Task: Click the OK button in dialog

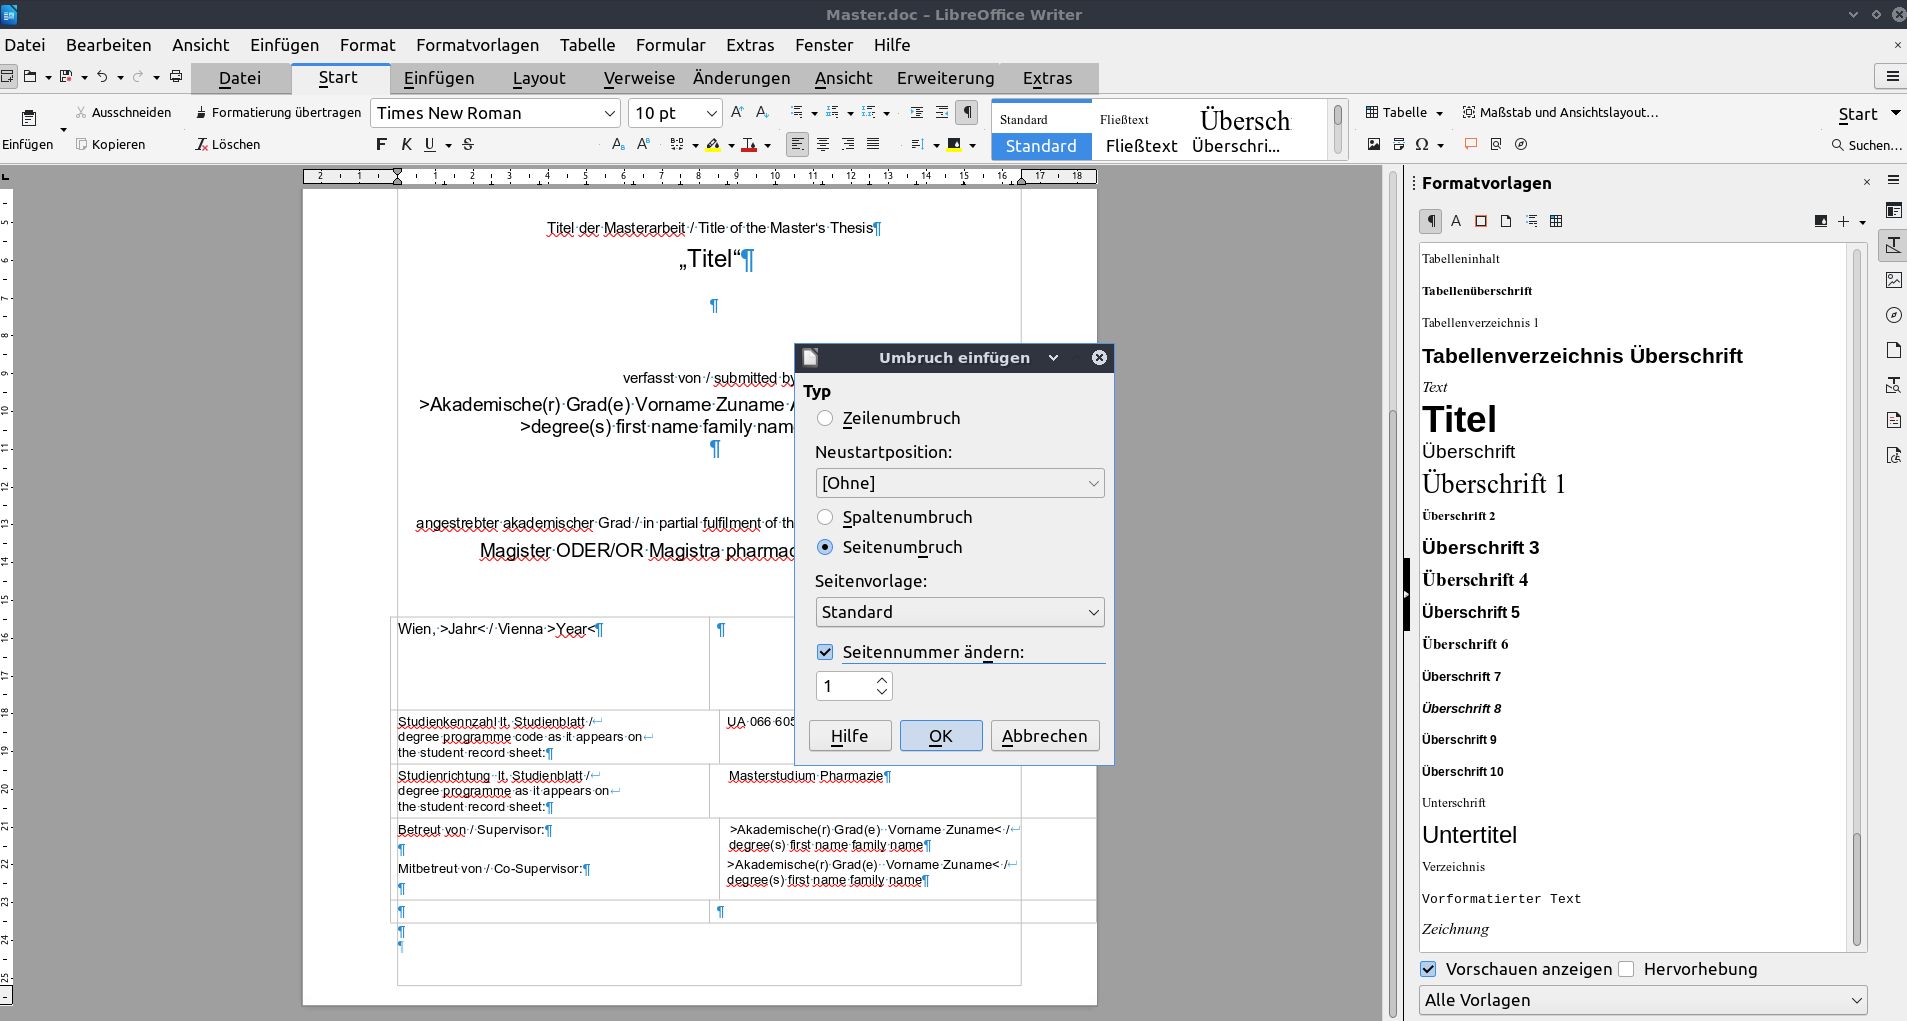Action: [x=941, y=736]
